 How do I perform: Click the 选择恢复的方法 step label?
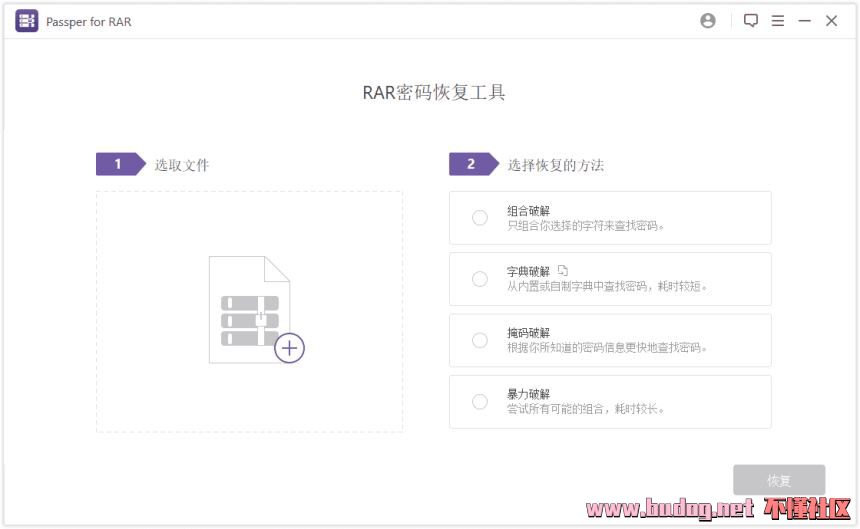pyautogui.click(x=556, y=165)
